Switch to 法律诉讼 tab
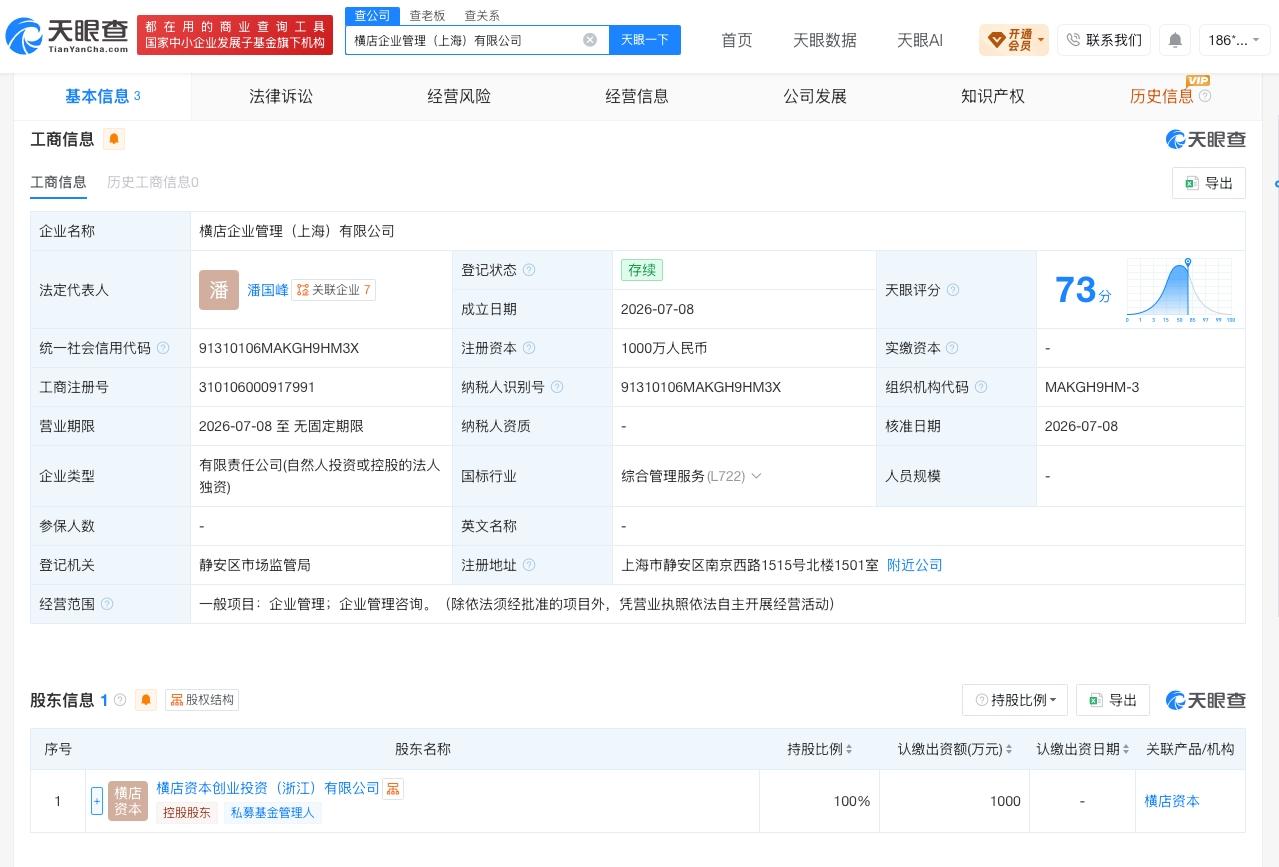 coord(281,96)
